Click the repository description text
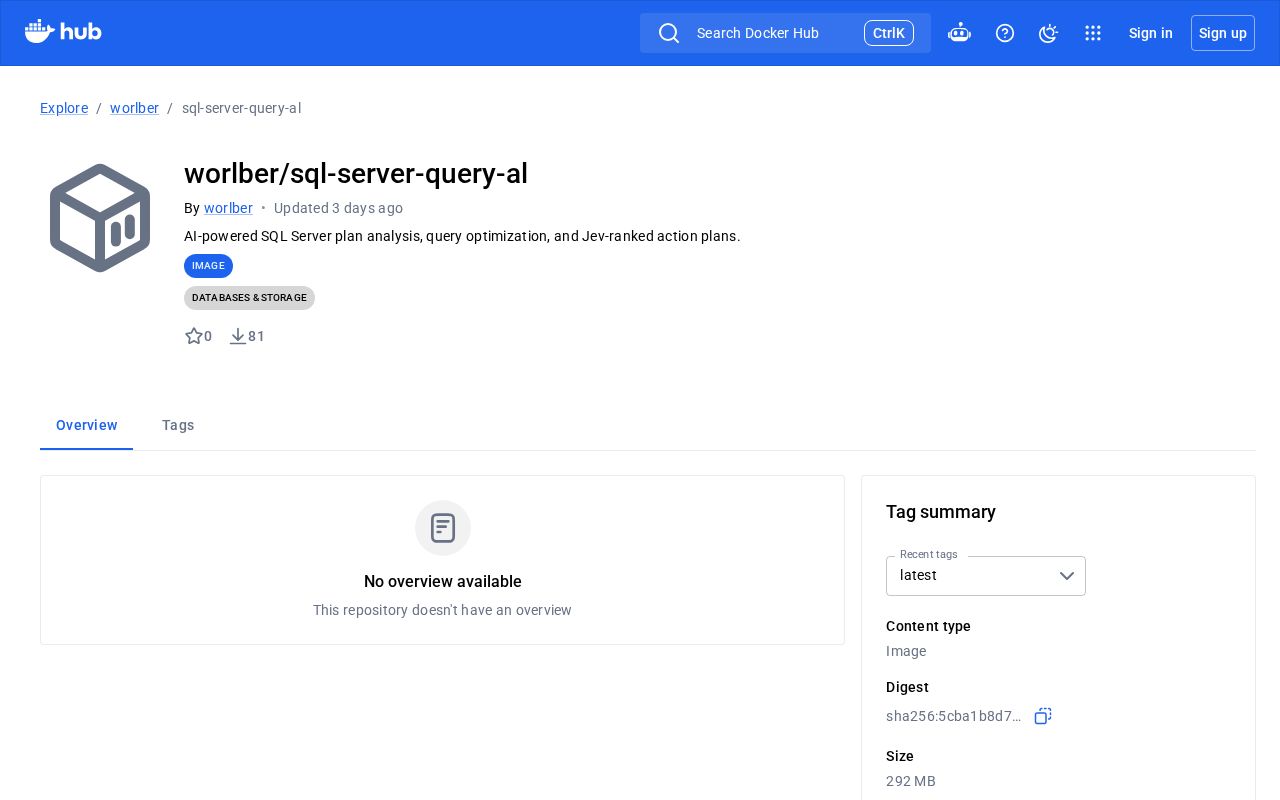The height and width of the screenshot is (800, 1280). pos(462,236)
